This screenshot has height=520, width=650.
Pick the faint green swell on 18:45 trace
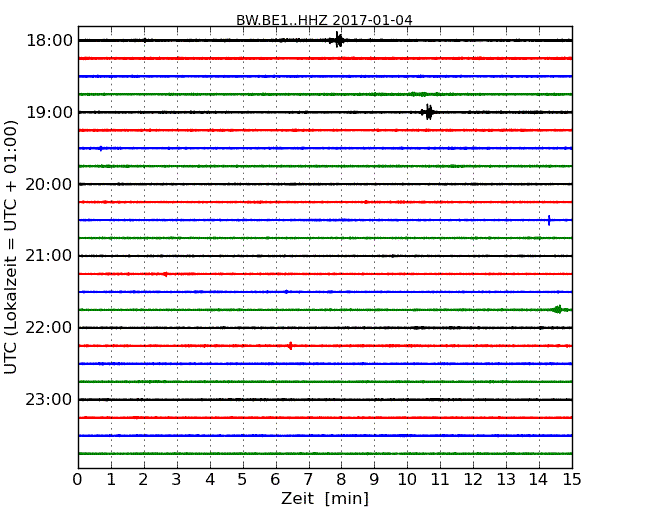click(420, 94)
